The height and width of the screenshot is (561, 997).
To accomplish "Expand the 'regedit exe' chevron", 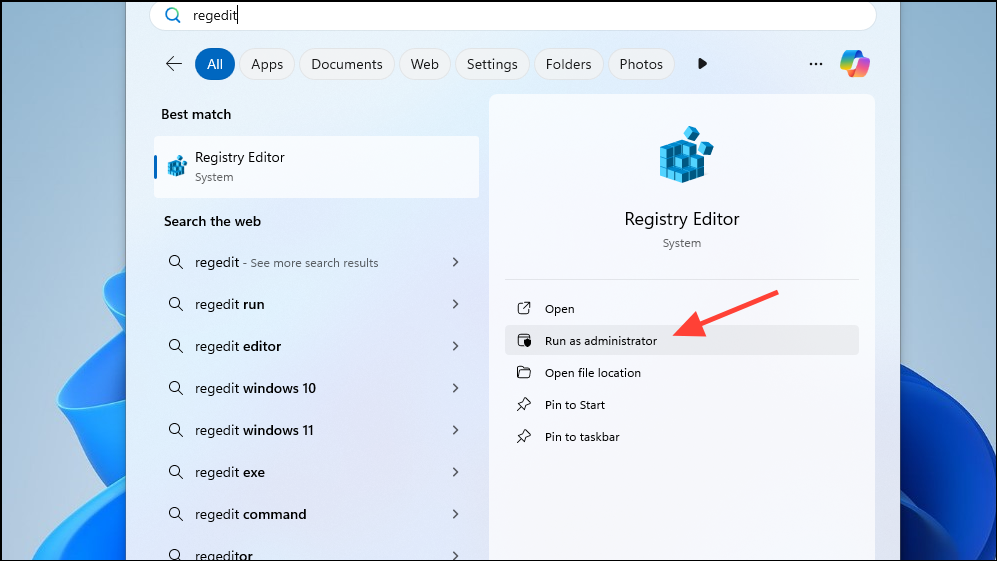I will 455,472.
